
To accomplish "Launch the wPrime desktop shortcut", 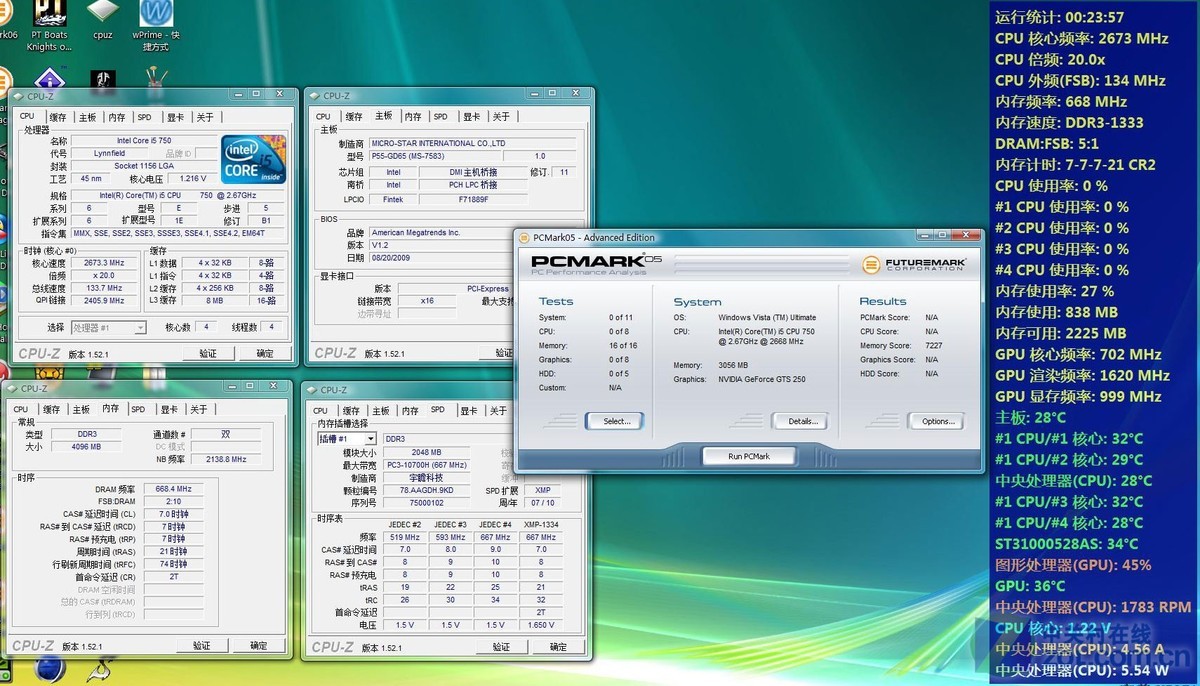I will [155, 26].
